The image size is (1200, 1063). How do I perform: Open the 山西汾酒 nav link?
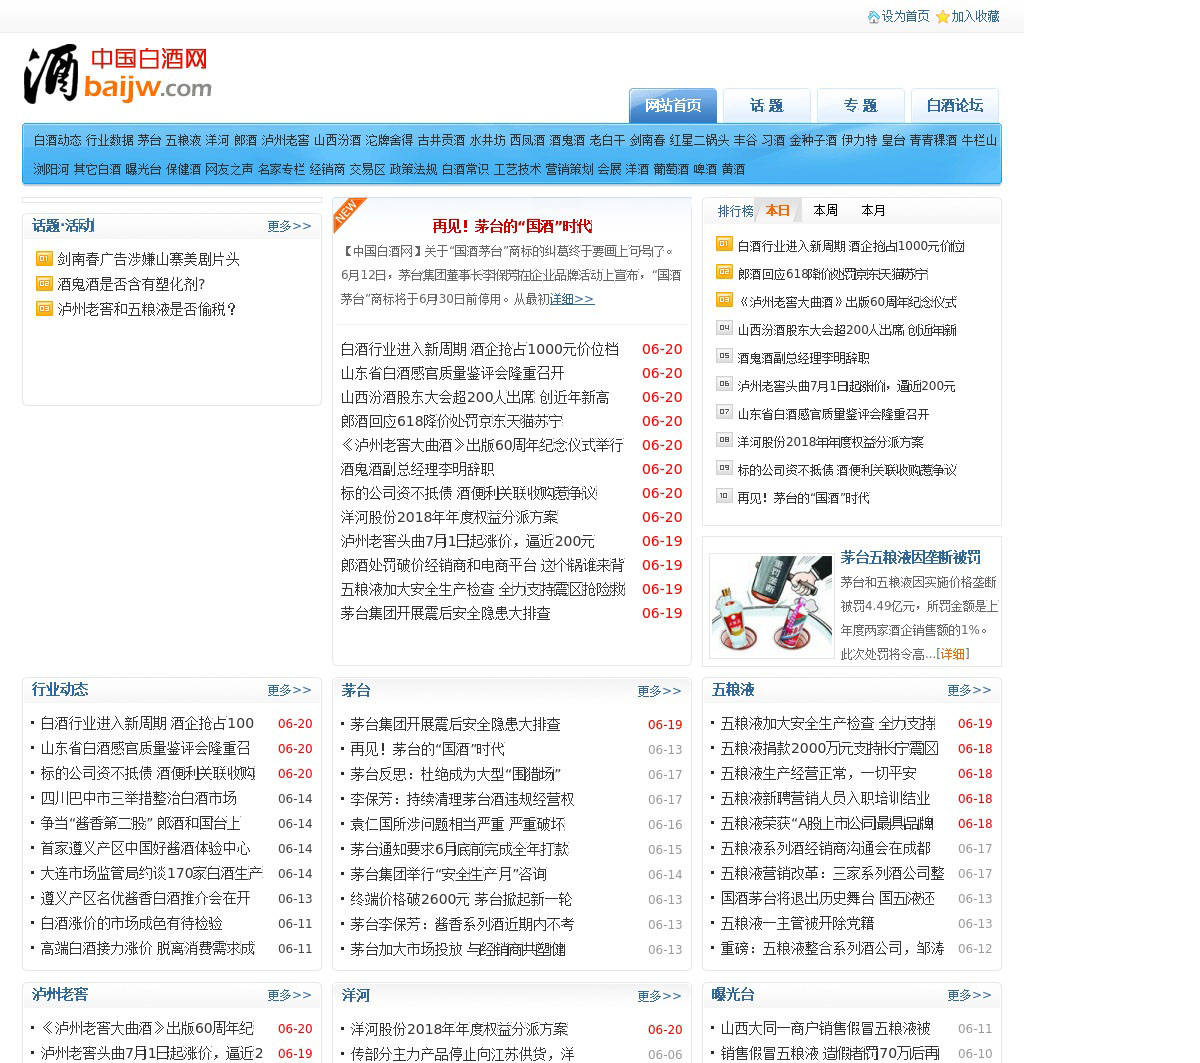point(338,141)
